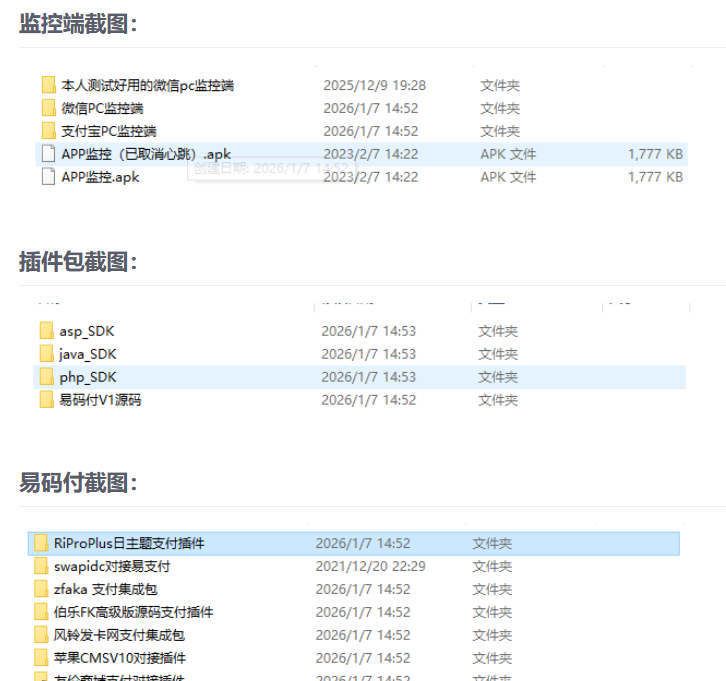This screenshot has height=681, width=726.
Task: Click file icon of APP监控.apk
Action: point(49,177)
